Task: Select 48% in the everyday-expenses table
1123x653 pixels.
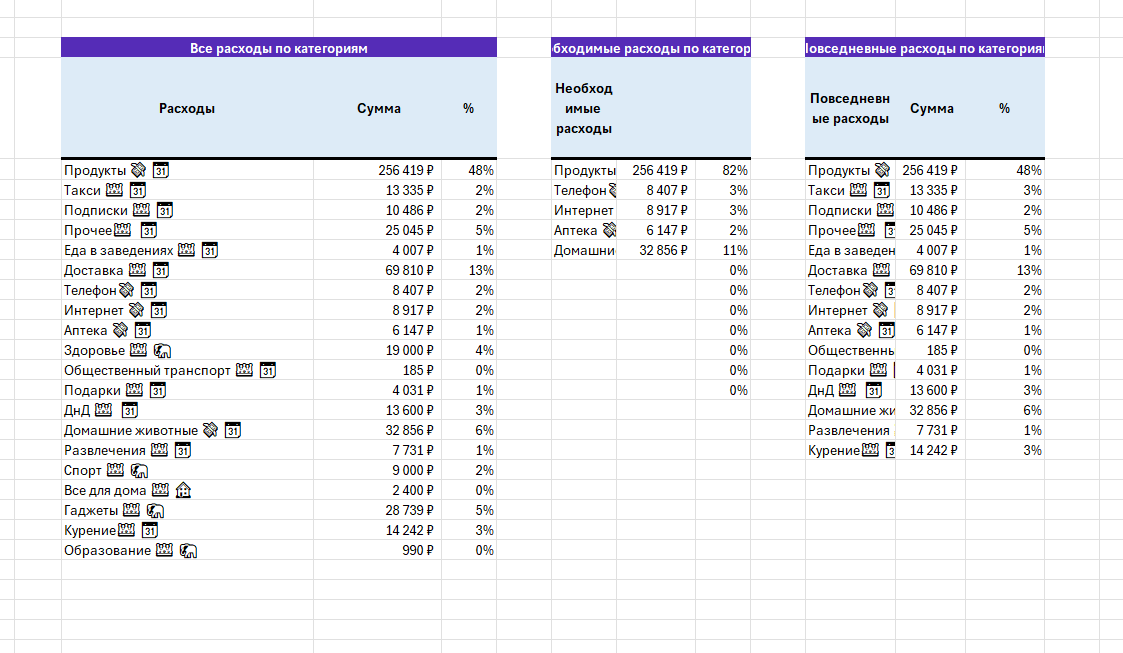Action: click(1003, 170)
